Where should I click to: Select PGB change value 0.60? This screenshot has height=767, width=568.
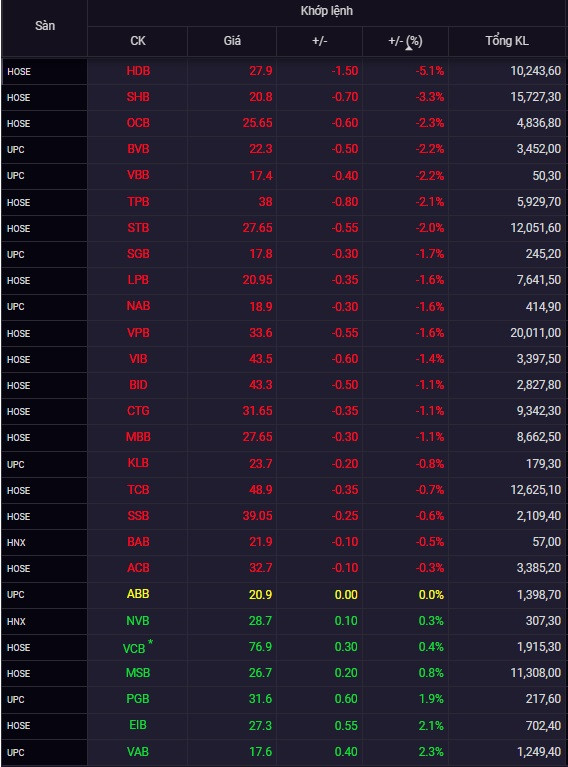[x=346, y=699]
